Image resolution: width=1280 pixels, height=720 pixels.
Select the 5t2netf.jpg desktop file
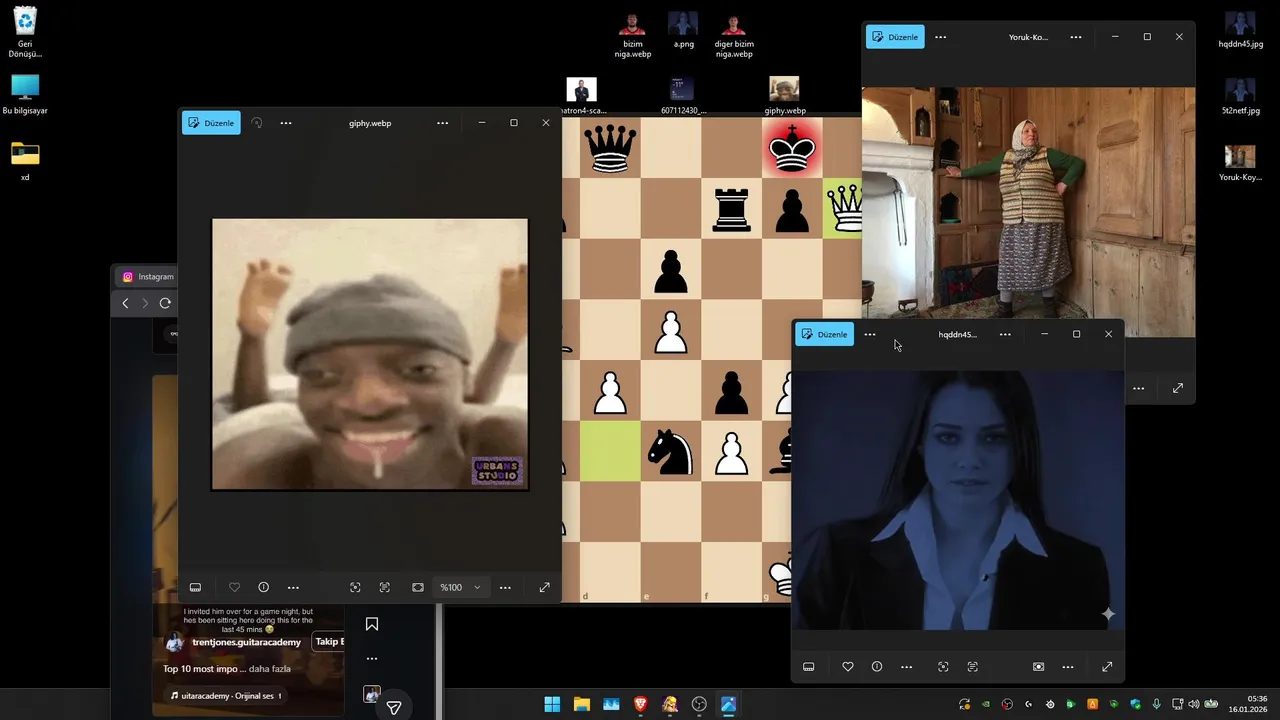tap(1240, 97)
